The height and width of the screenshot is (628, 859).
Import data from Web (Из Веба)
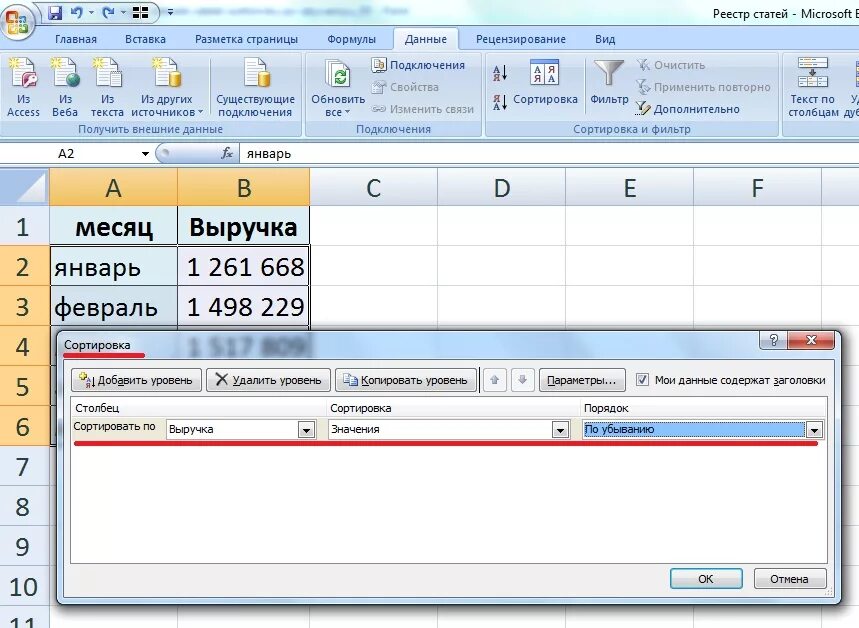pyautogui.click(x=65, y=88)
